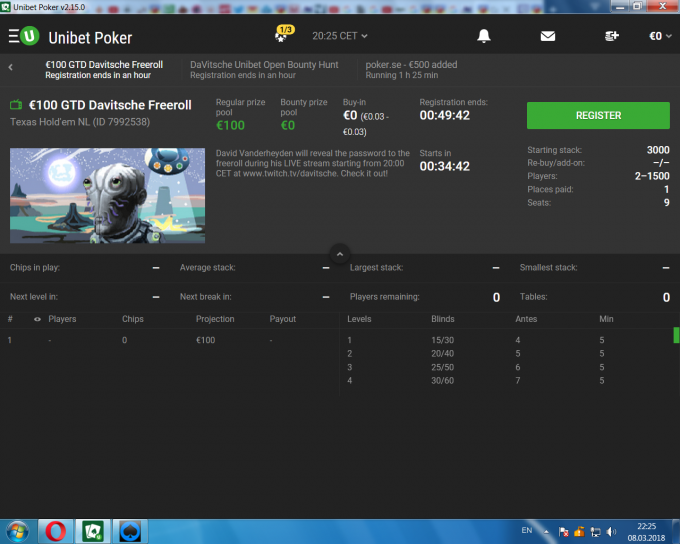
Task: Click the €100 projection value
Action: pos(206,340)
